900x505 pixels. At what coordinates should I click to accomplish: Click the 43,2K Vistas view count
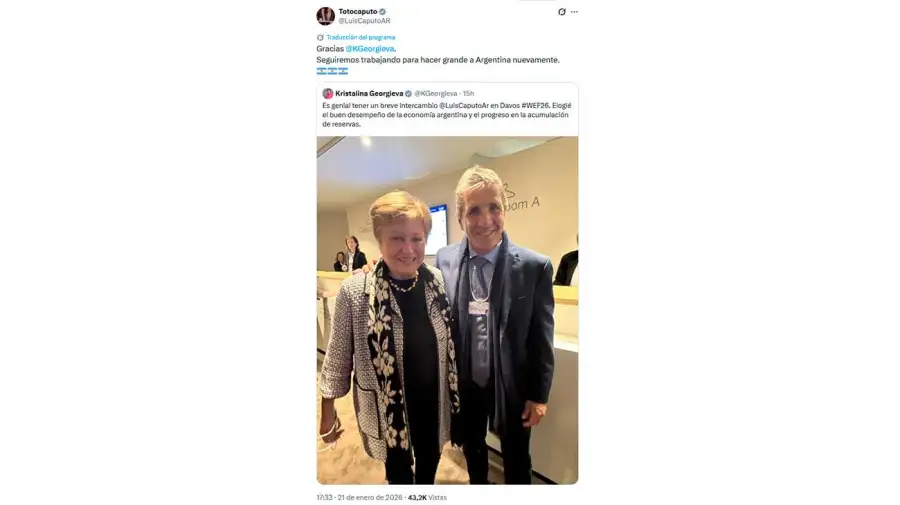427,498
